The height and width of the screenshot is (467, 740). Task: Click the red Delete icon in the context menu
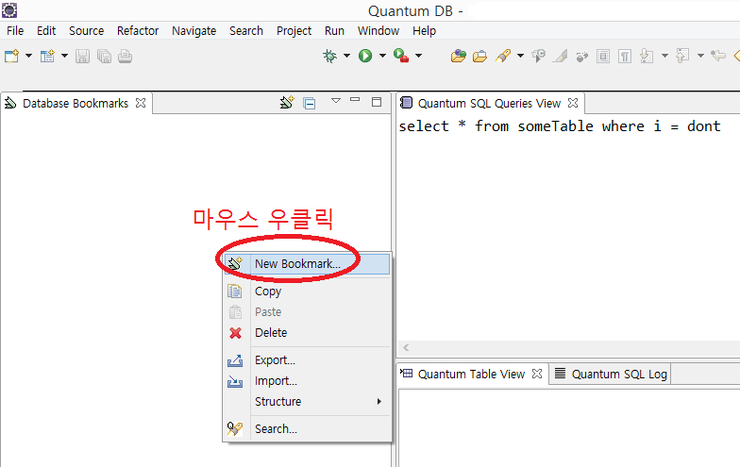[235, 333]
